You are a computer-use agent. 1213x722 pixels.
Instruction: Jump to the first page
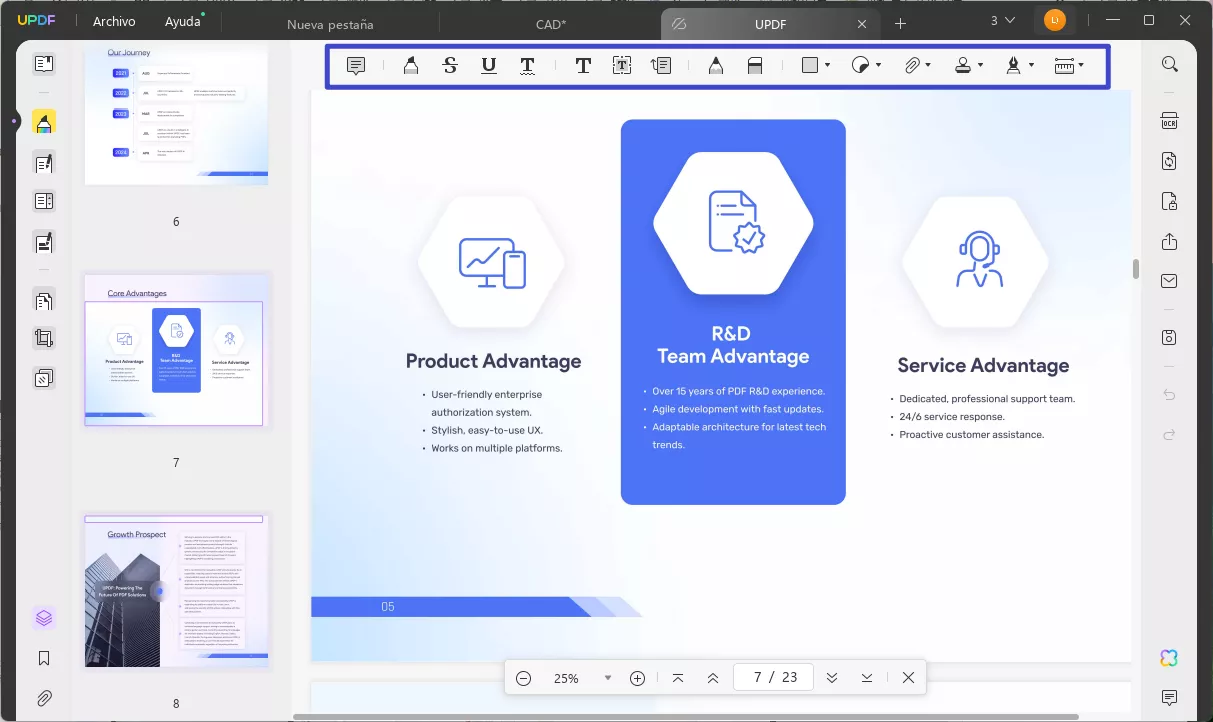click(678, 678)
